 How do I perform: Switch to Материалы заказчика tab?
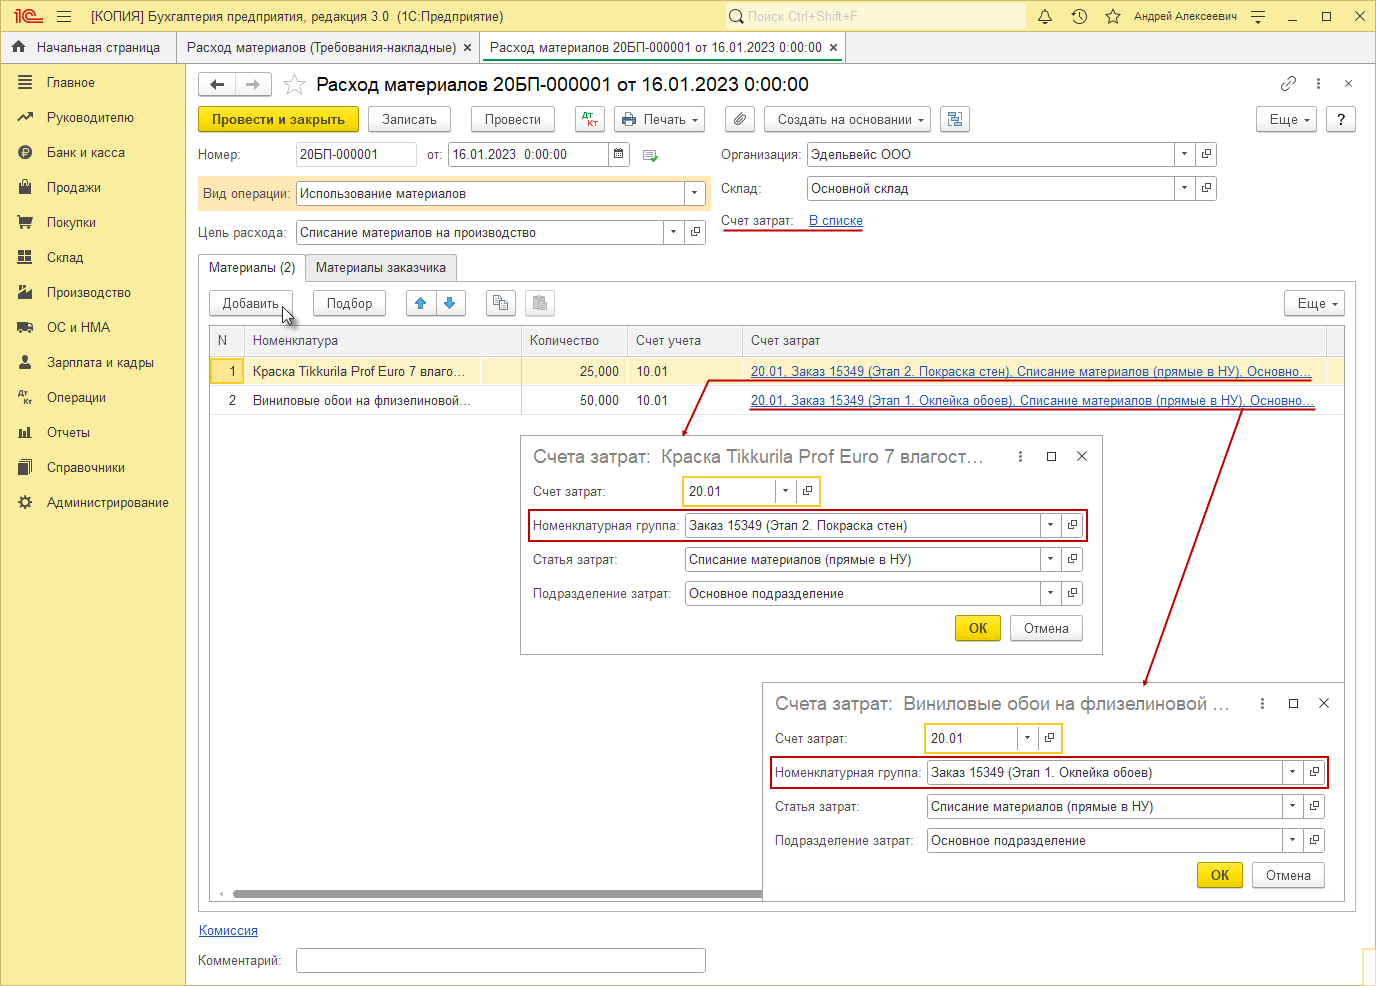point(381,268)
